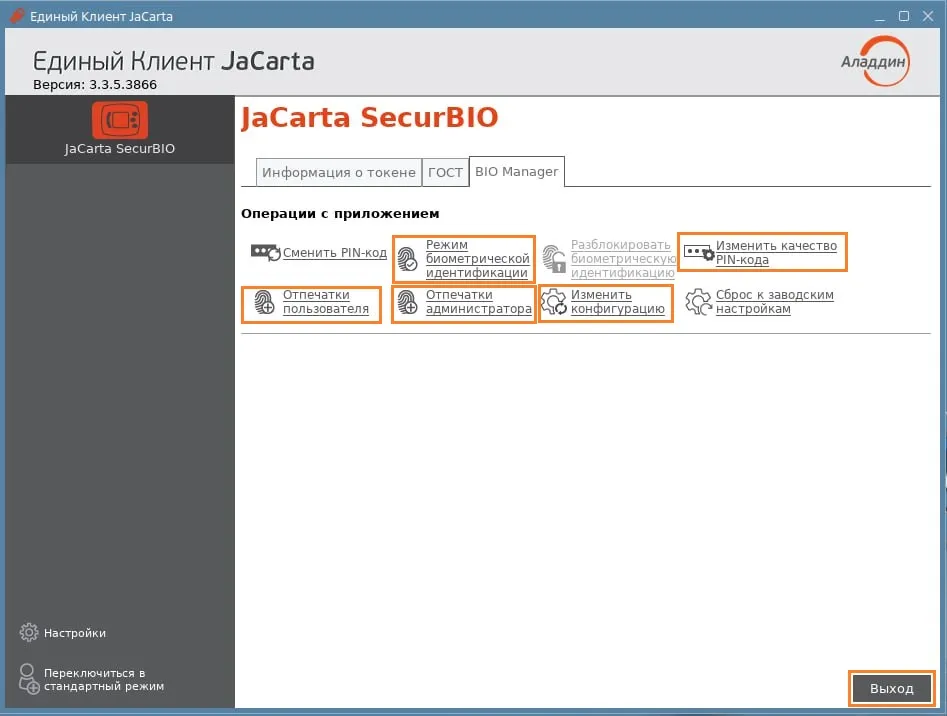Viewport: 947px width, 716px height.
Task: Click Разблокировать биометрическую идентификацию link
Action: click(623, 259)
